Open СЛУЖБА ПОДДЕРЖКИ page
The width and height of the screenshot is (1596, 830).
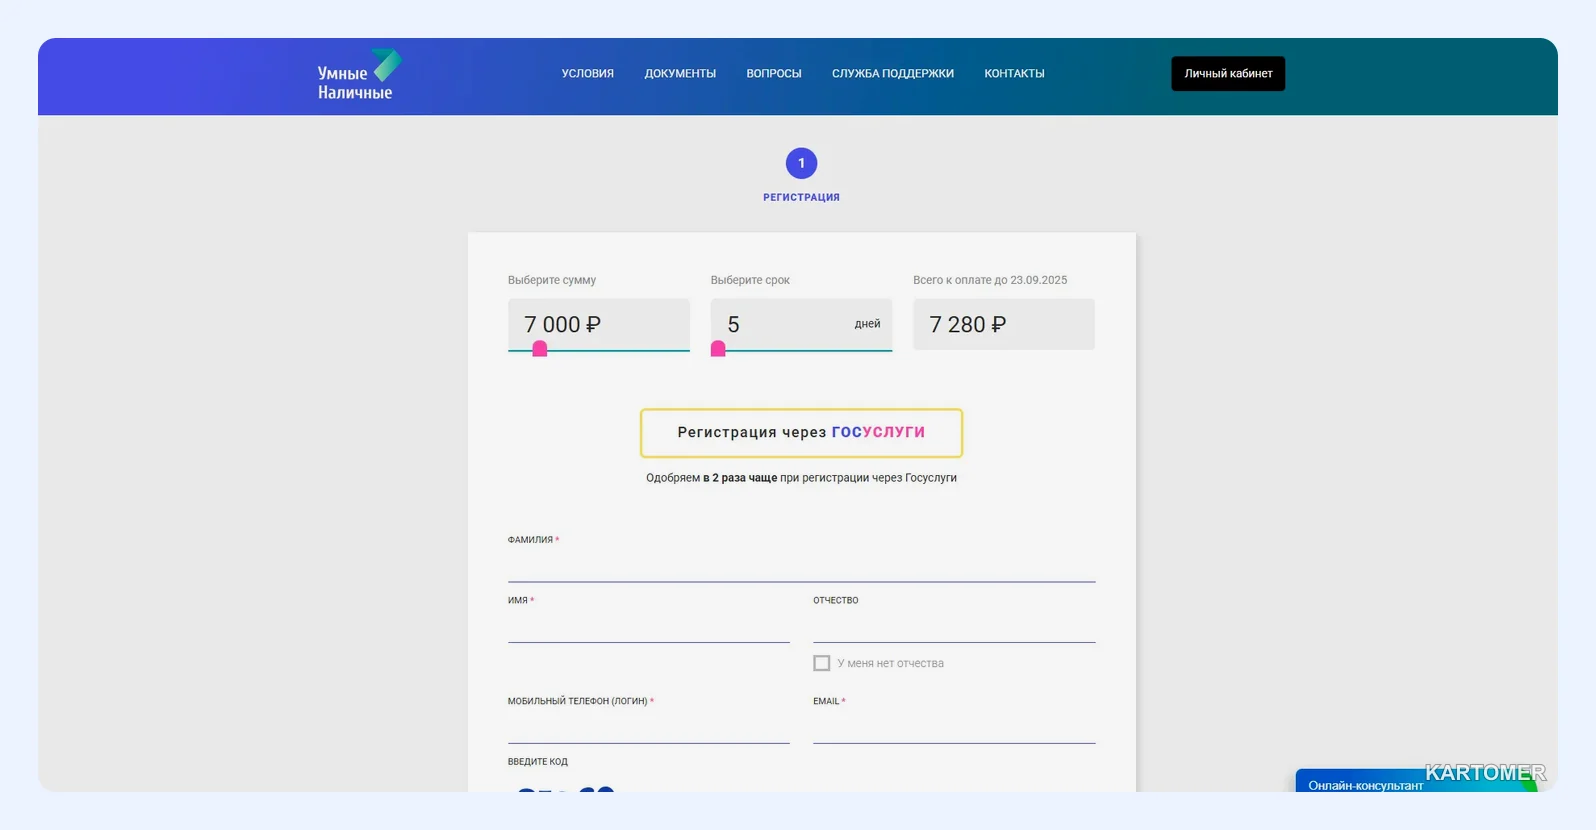(893, 74)
